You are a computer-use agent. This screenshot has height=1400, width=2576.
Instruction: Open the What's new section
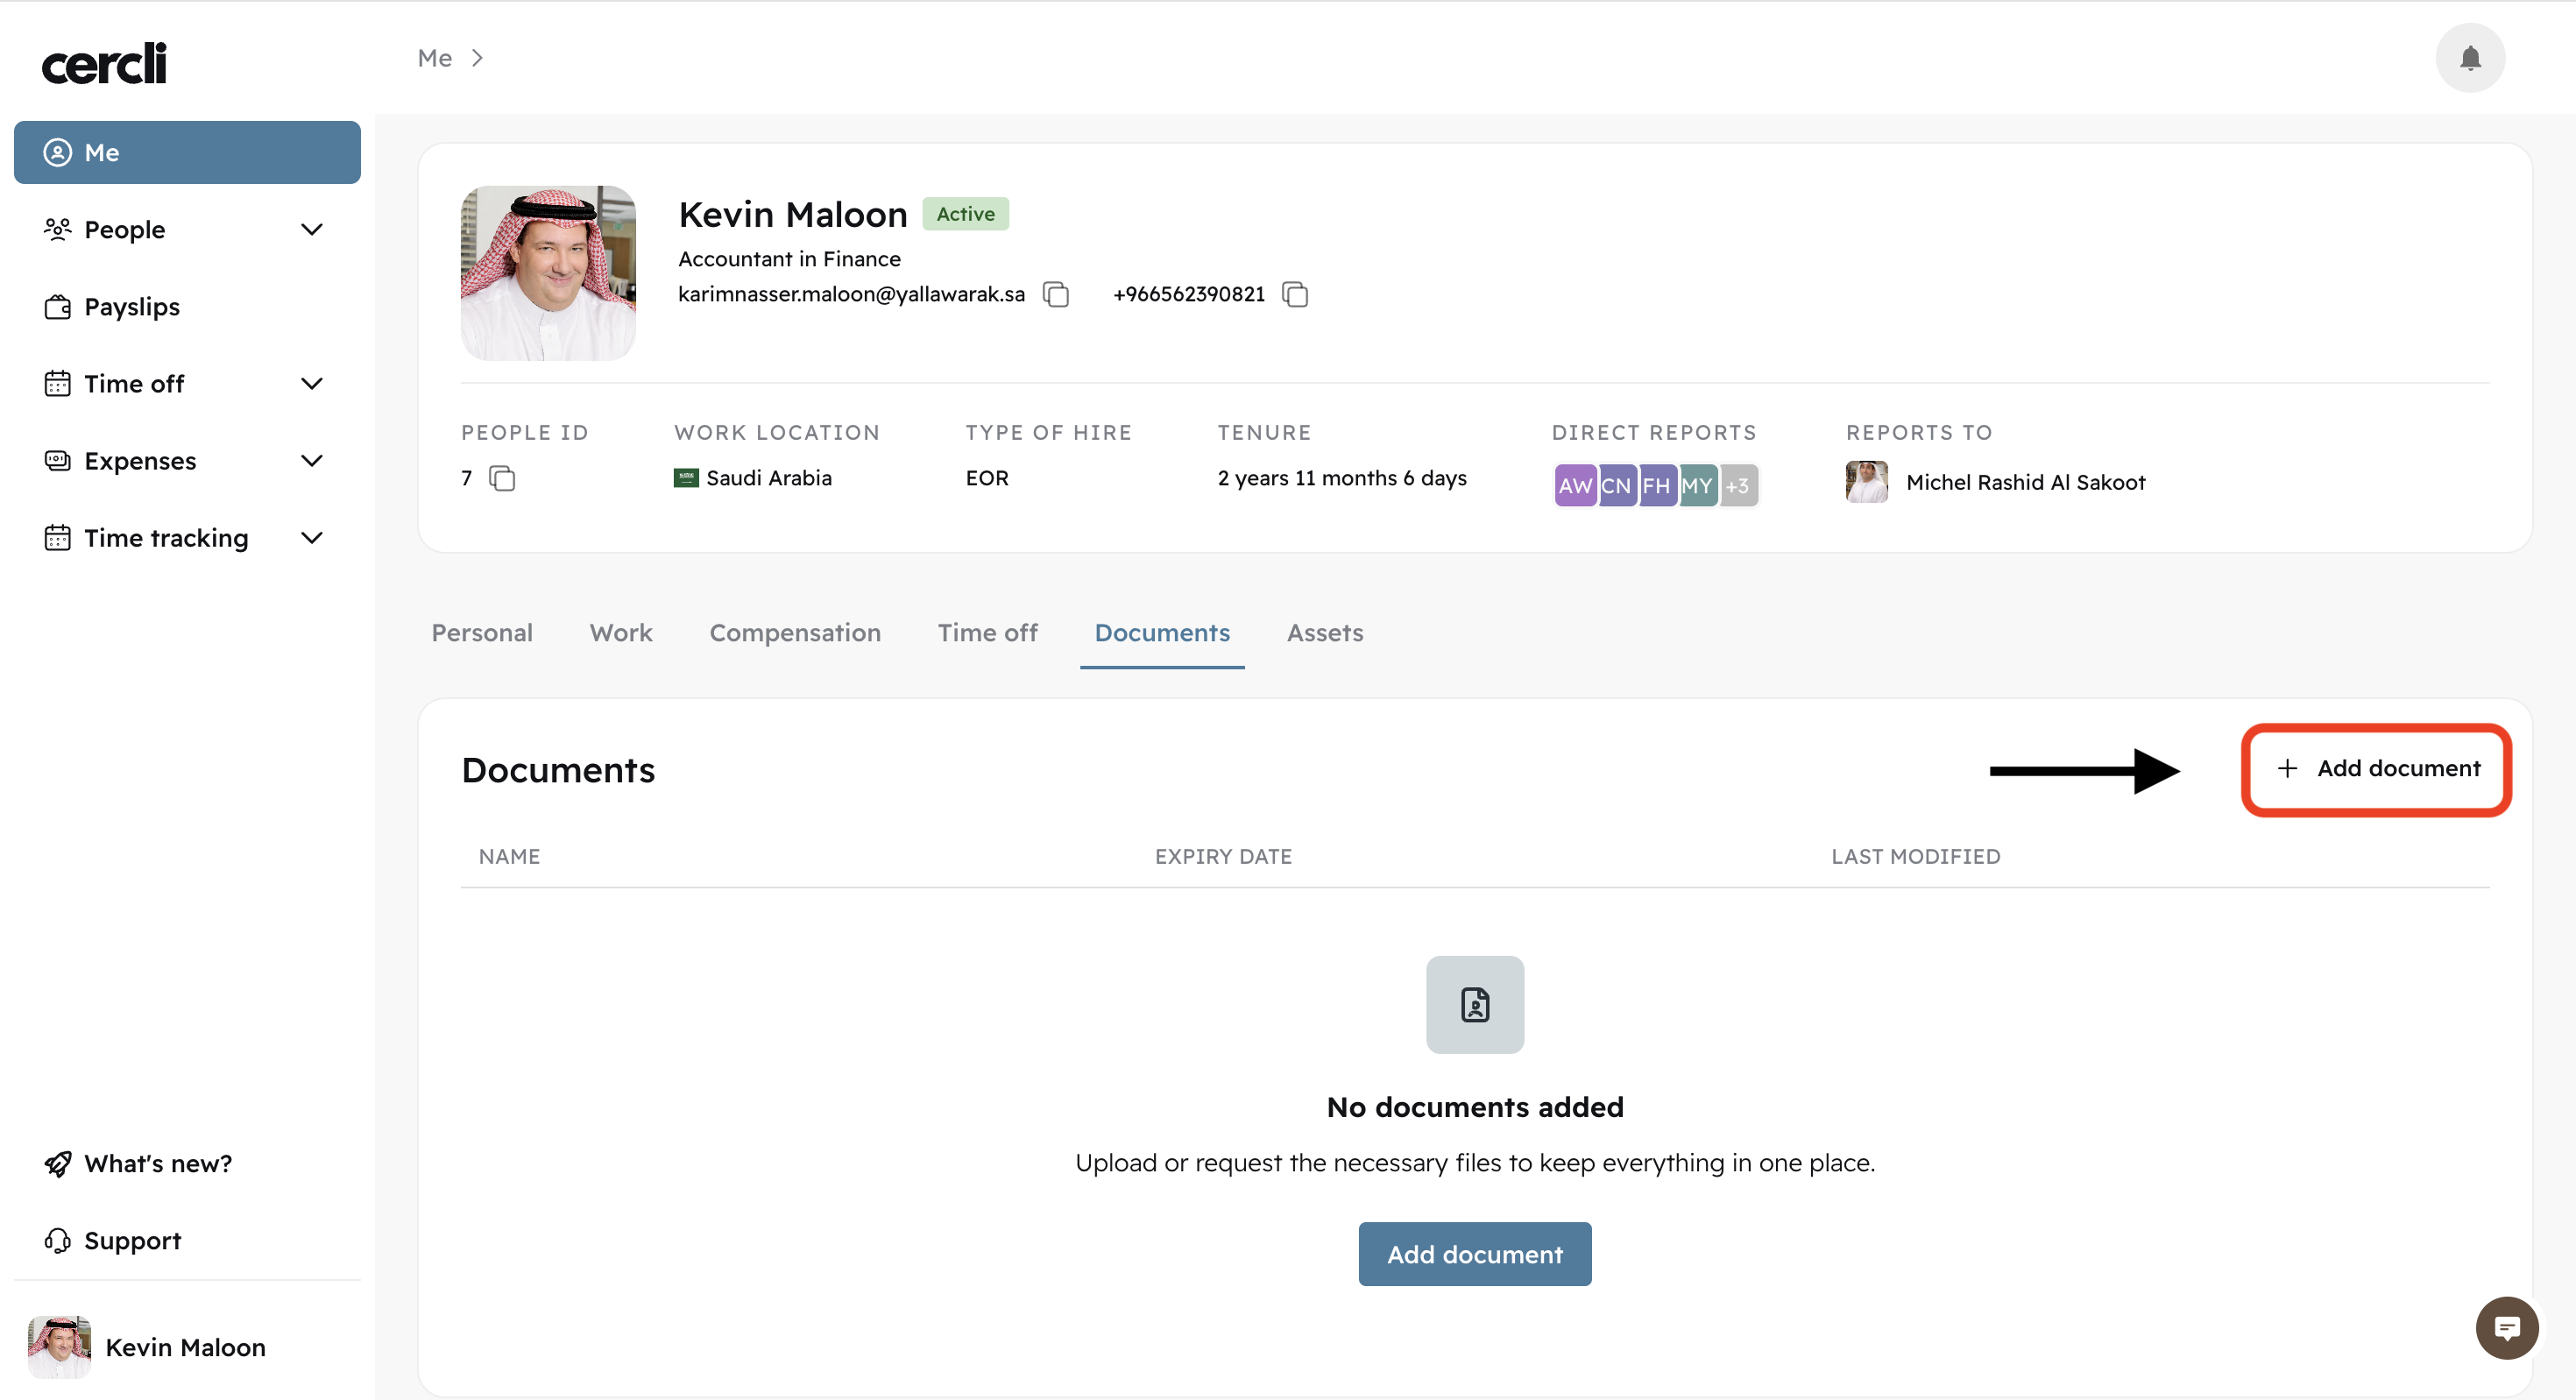(x=158, y=1164)
